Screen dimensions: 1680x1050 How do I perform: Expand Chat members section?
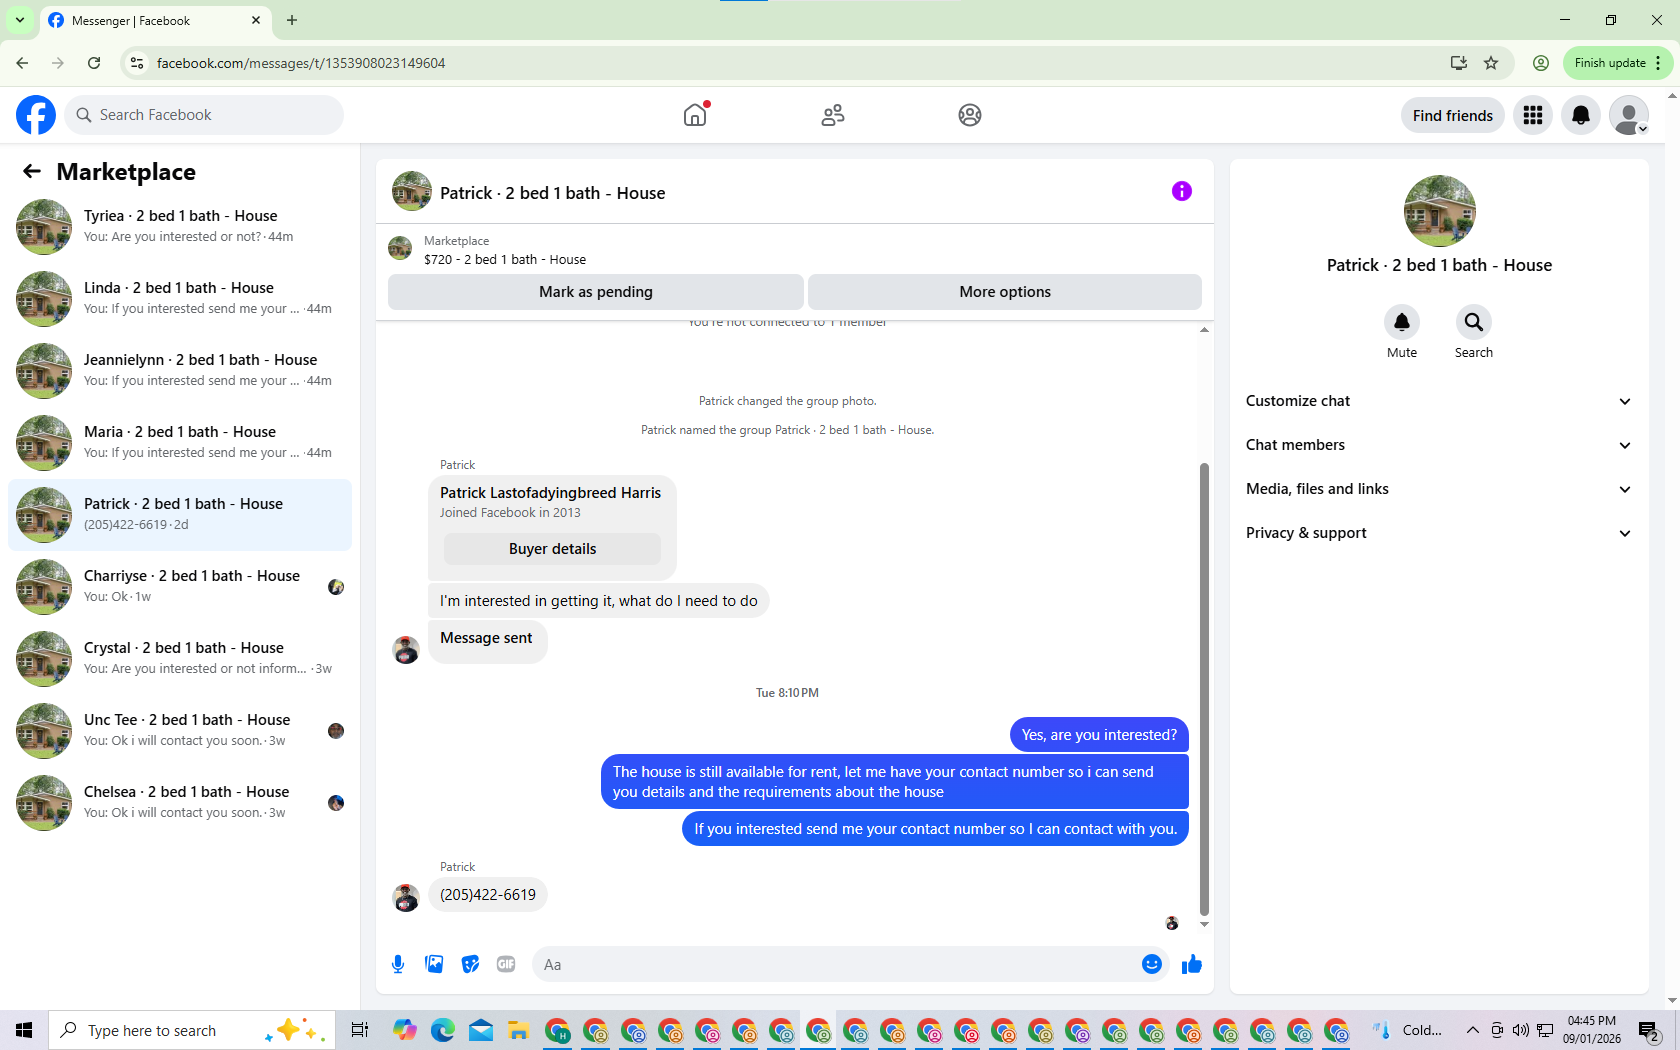1439,445
